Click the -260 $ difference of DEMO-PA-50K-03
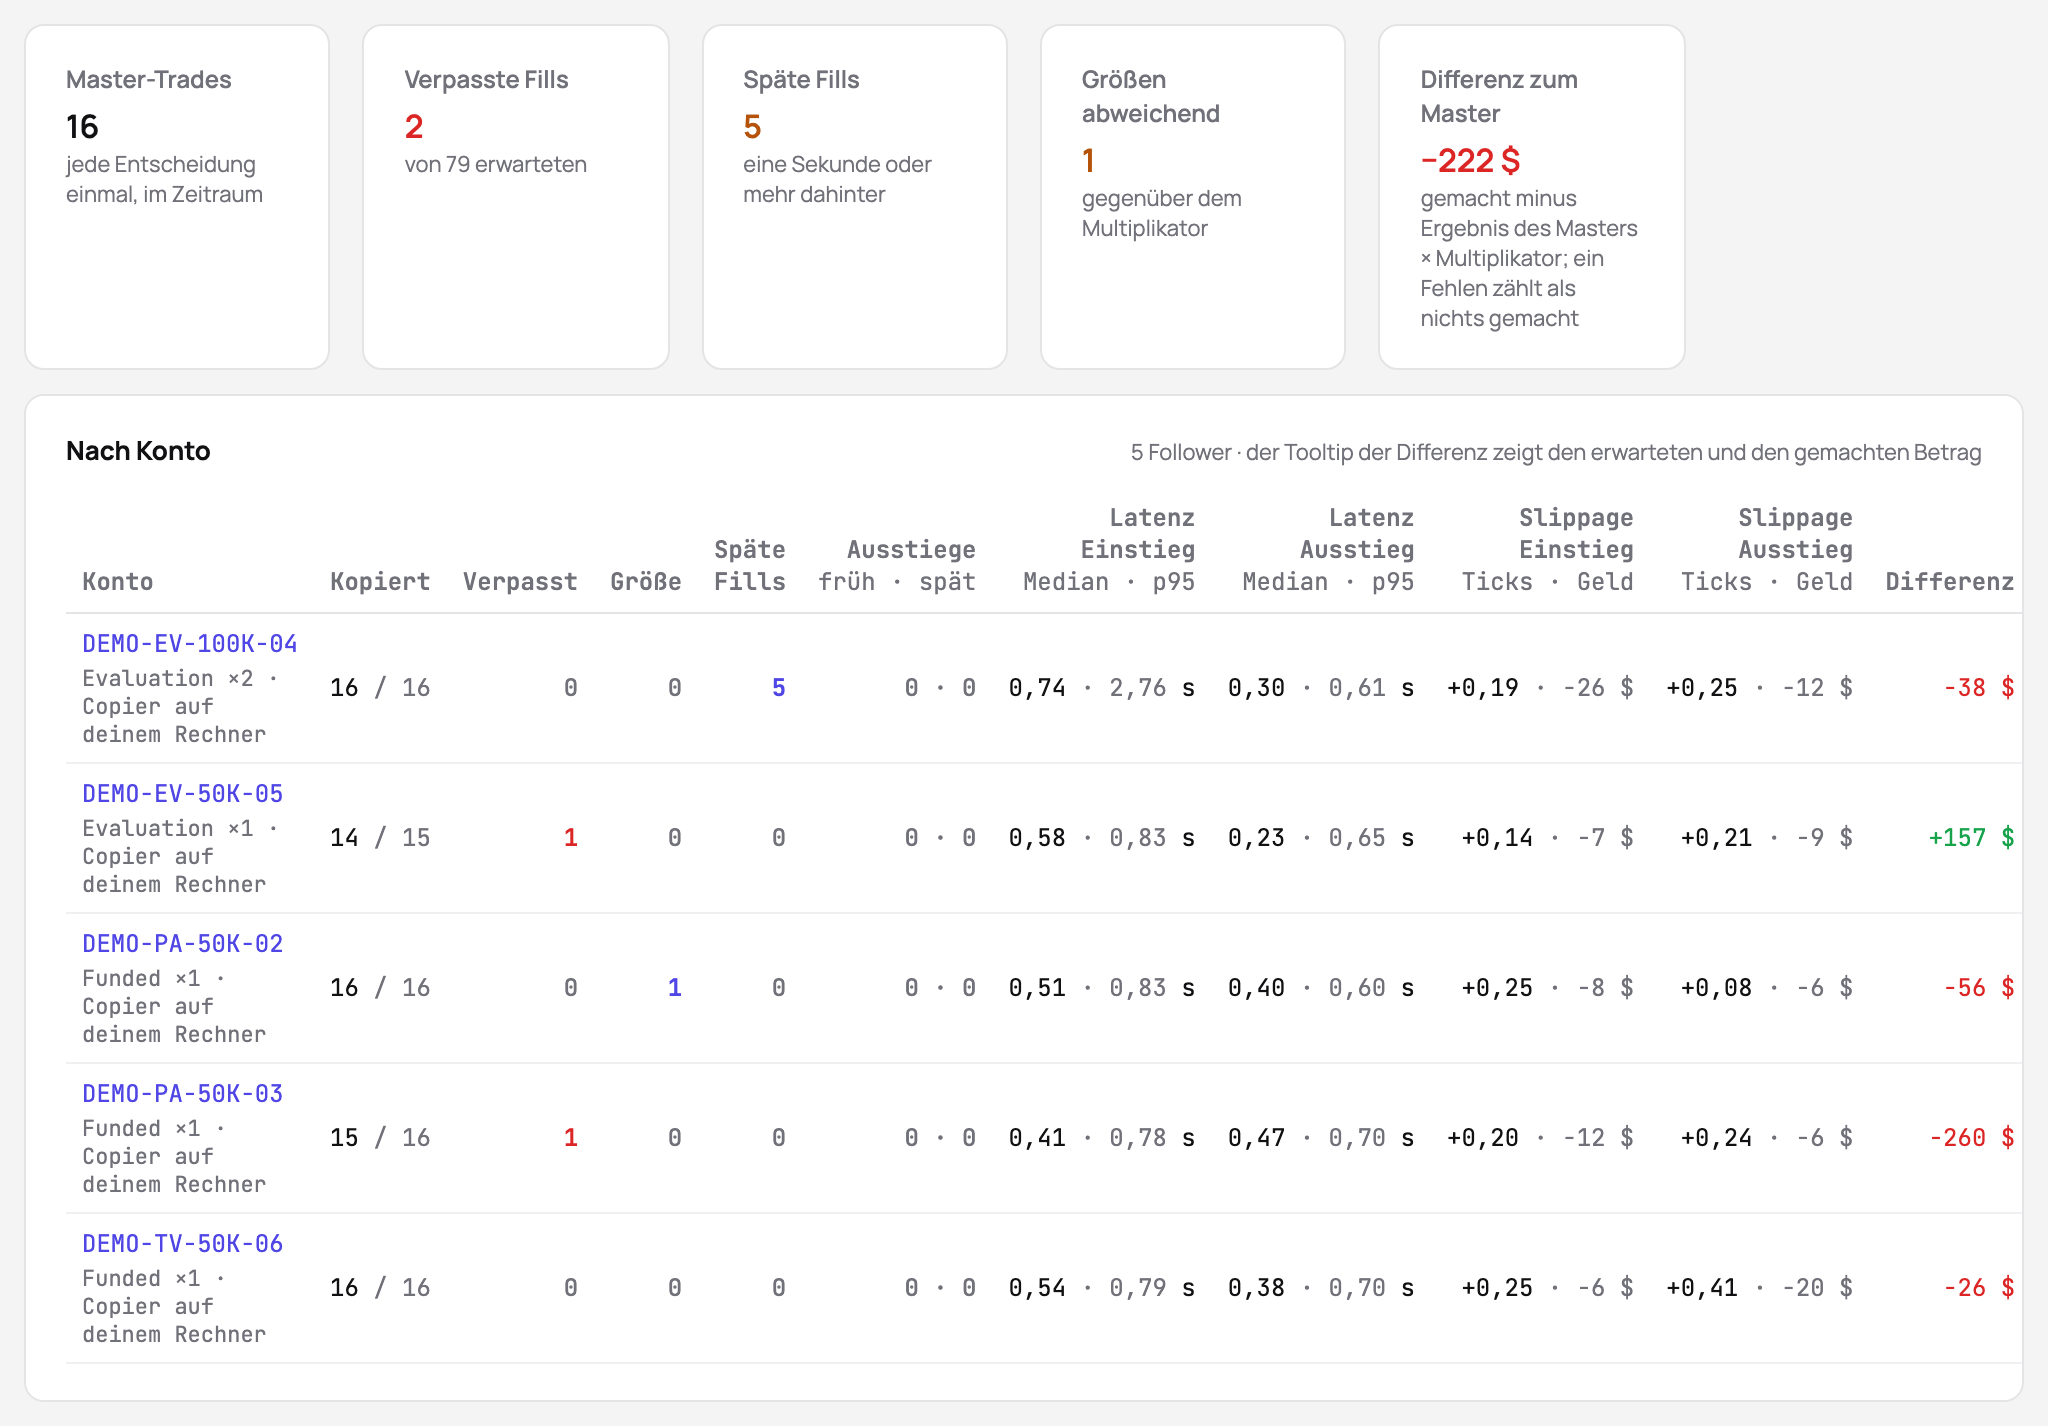 tap(1972, 1138)
